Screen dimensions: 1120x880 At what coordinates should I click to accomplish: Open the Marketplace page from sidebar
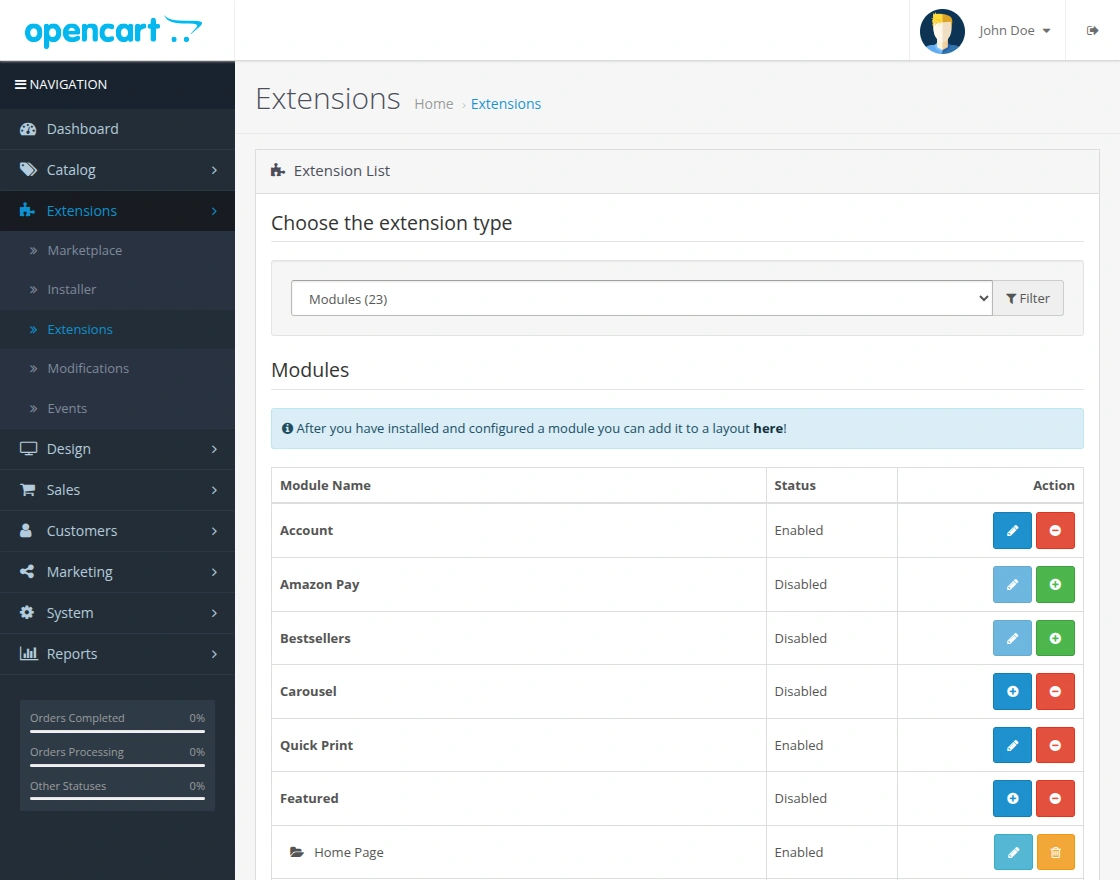[85, 250]
